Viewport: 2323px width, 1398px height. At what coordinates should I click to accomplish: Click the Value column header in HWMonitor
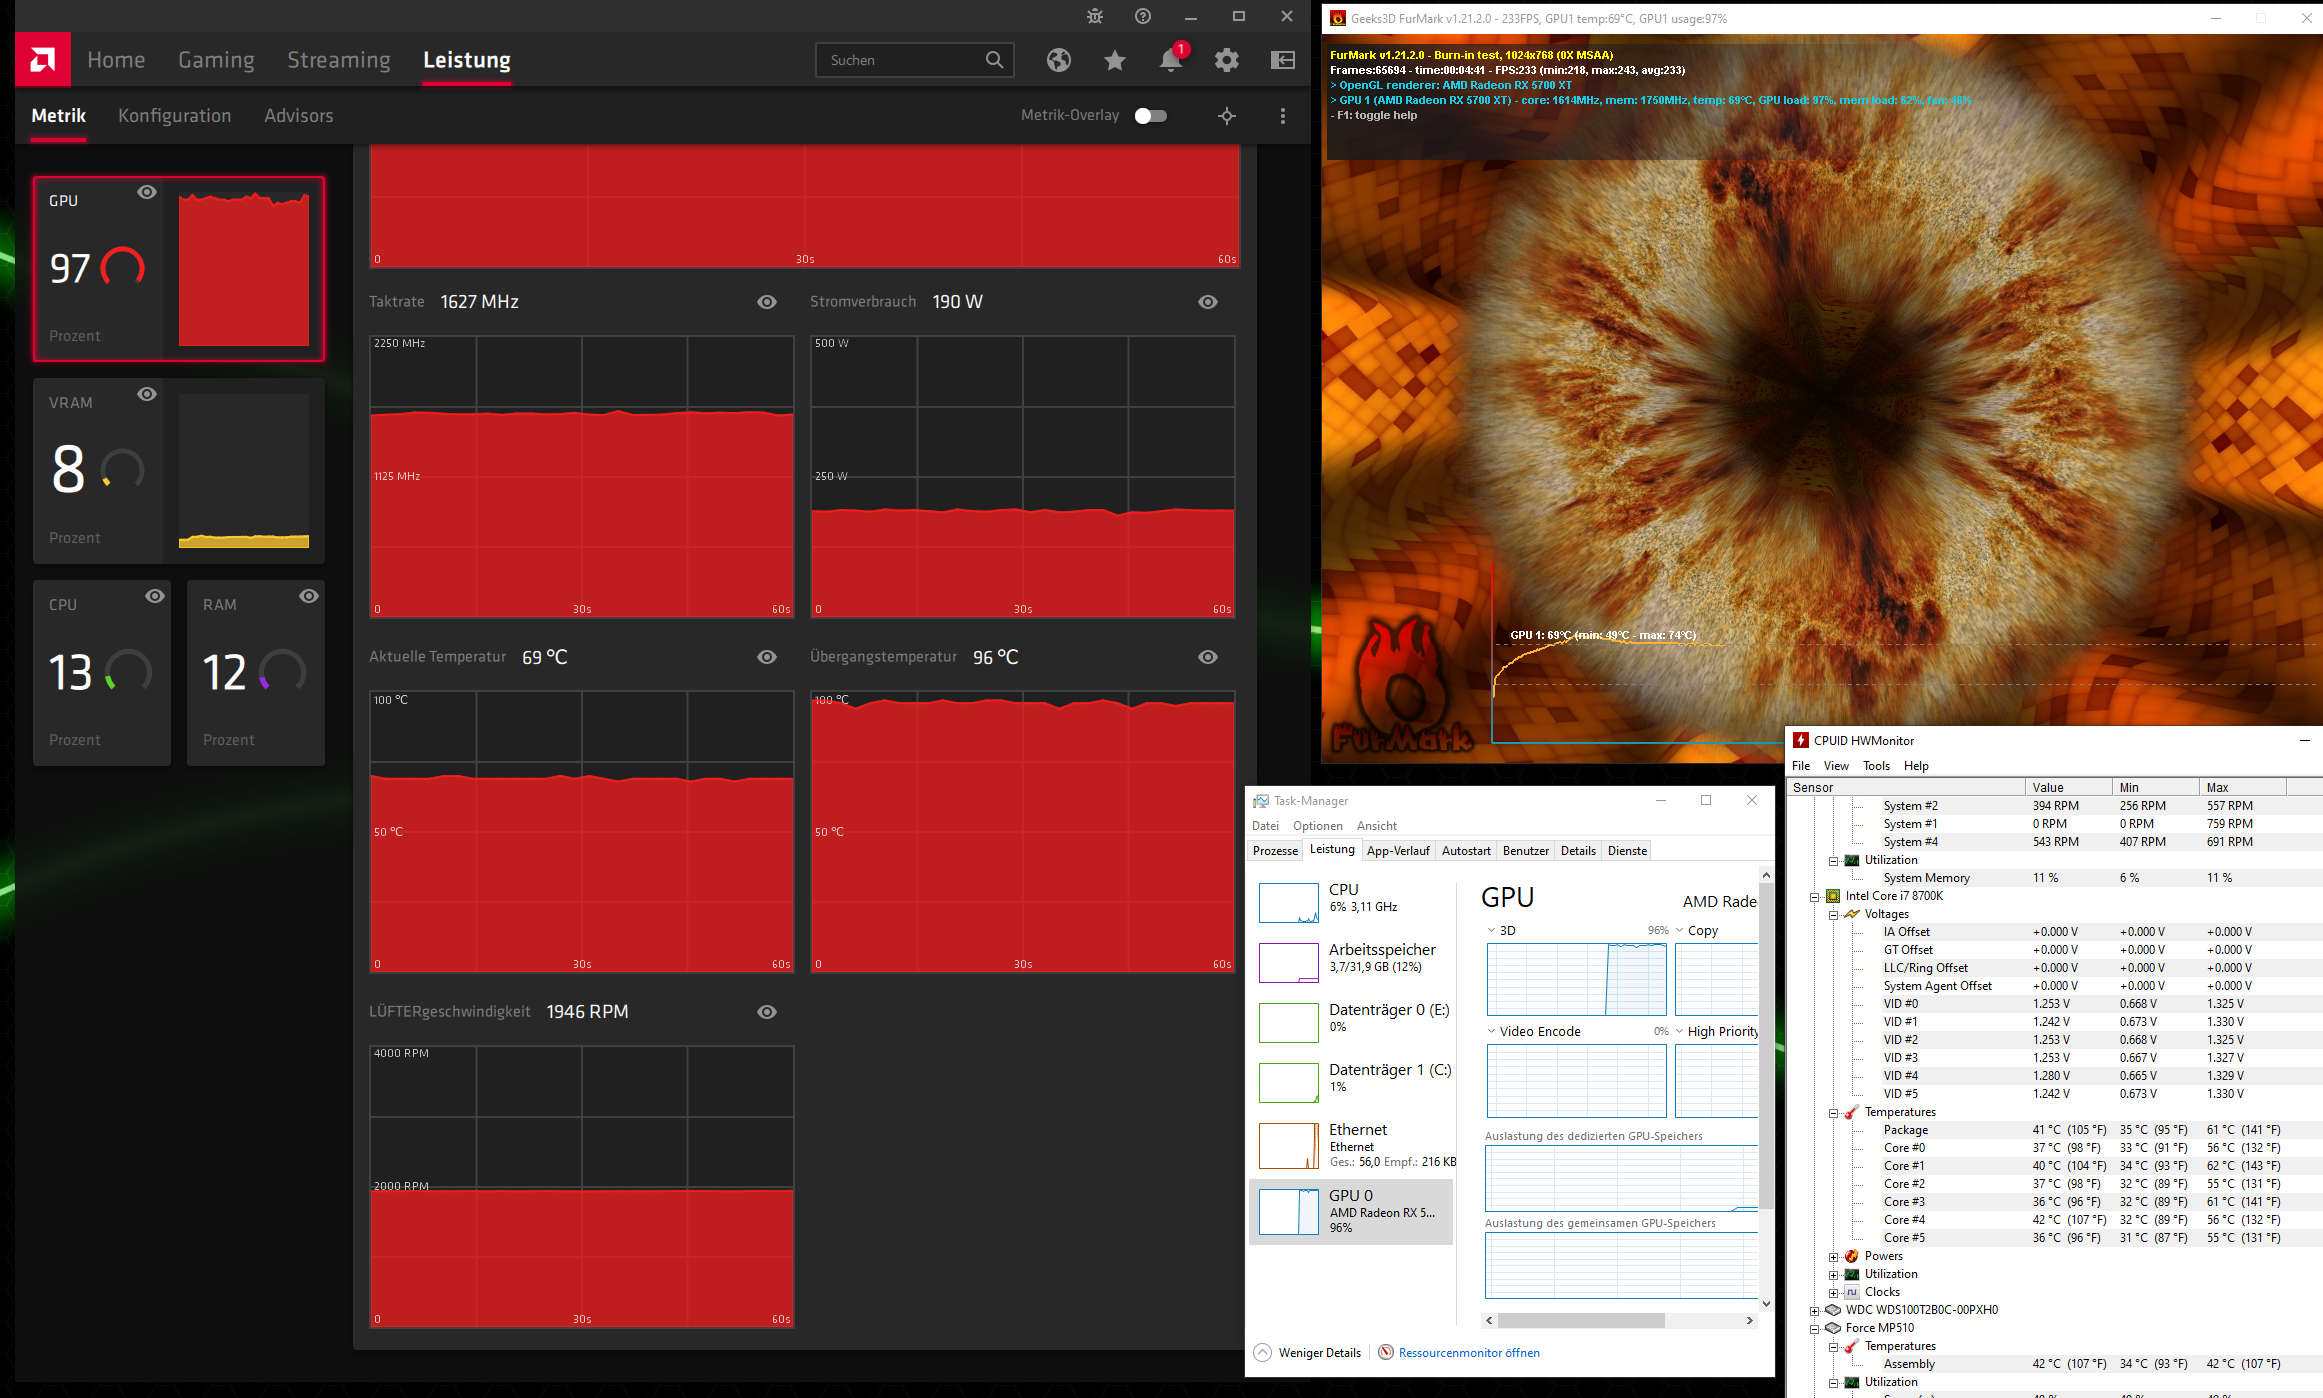point(2068,787)
